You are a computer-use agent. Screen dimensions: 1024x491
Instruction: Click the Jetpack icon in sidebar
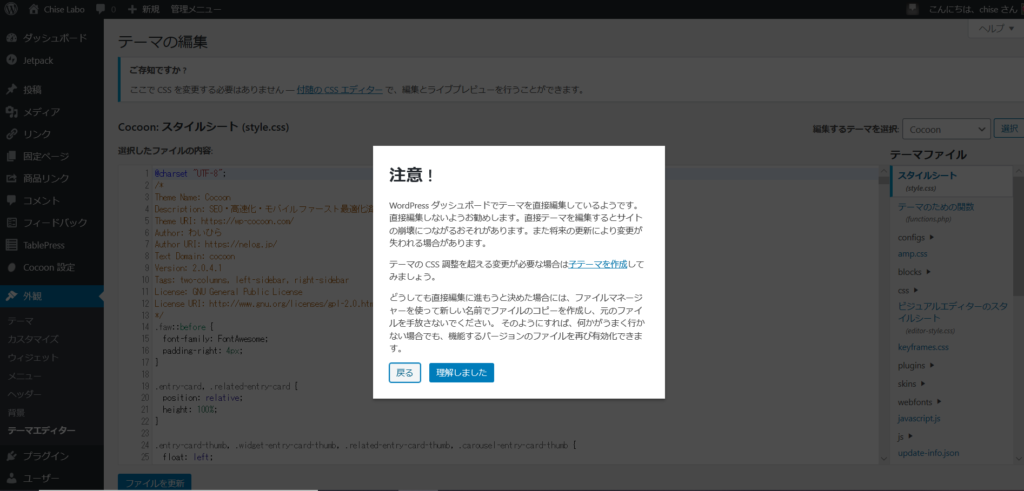coord(11,60)
